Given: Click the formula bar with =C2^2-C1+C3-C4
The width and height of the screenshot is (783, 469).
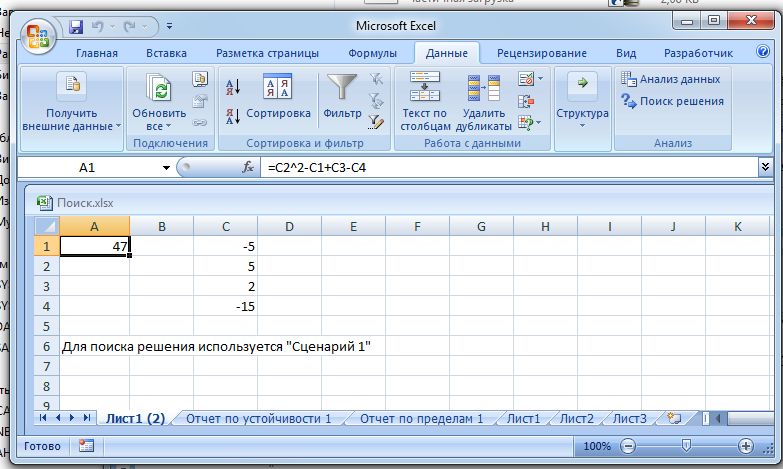Looking at the screenshot, I should [x=508, y=167].
